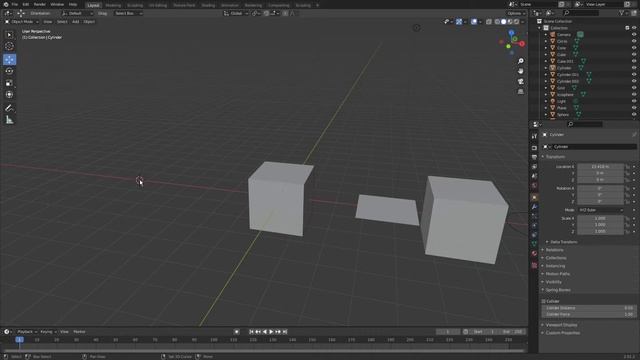This screenshot has width=640, height=360.
Task: Expand the Cylinder row in outliner
Action: pos(546,68)
